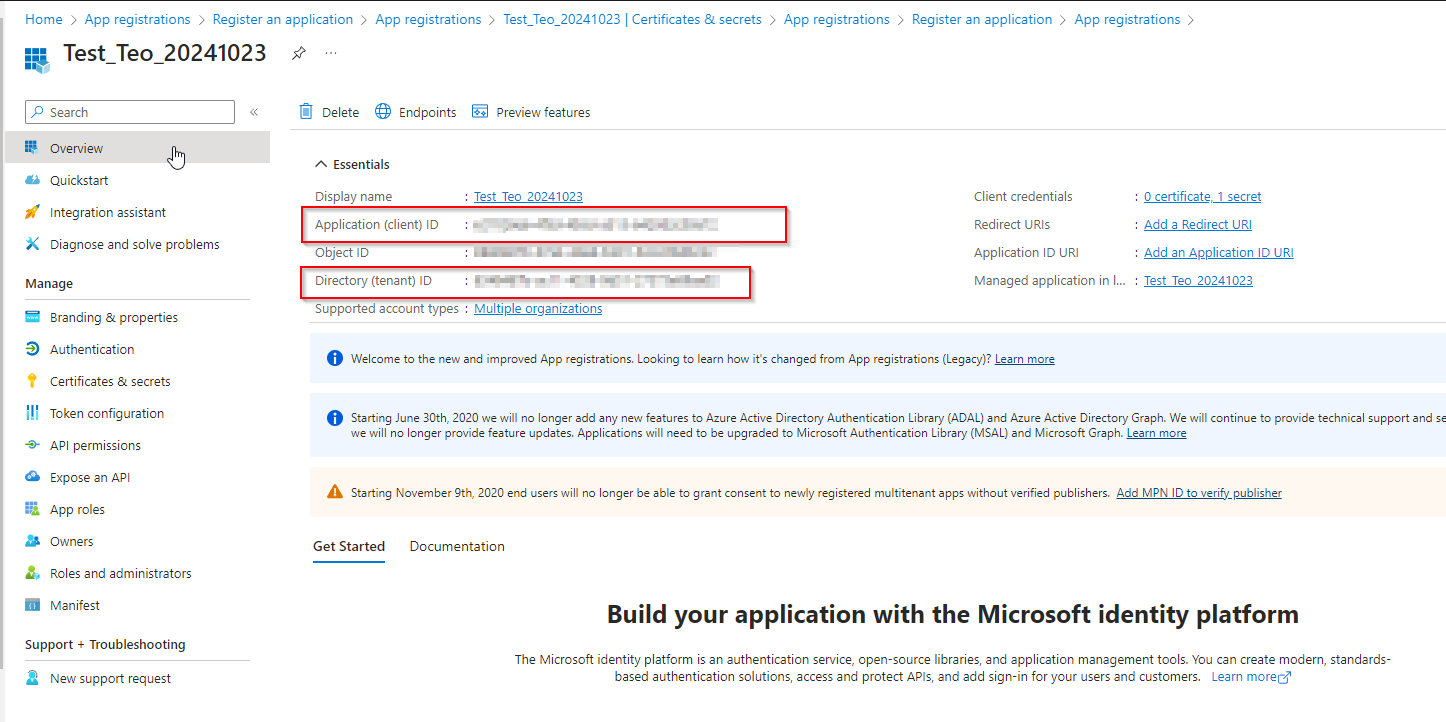Screen dimensions: 1446x722
Task: Open the Multiple organizations link
Action: pyautogui.click(x=538, y=309)
